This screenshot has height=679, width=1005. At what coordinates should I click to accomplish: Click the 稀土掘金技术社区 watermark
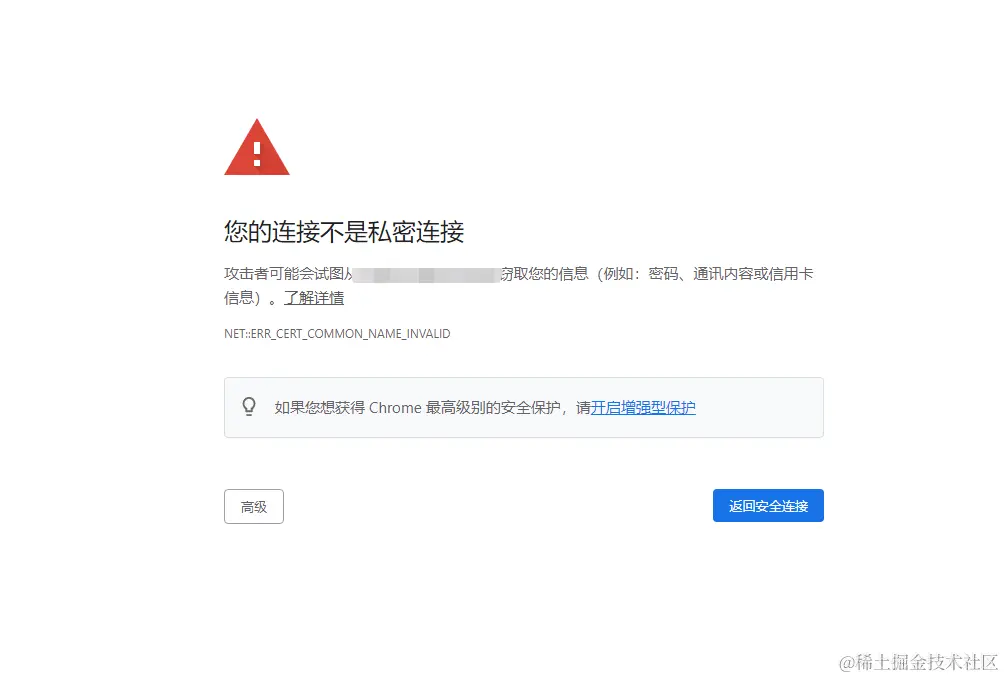[x=919, y=661]
